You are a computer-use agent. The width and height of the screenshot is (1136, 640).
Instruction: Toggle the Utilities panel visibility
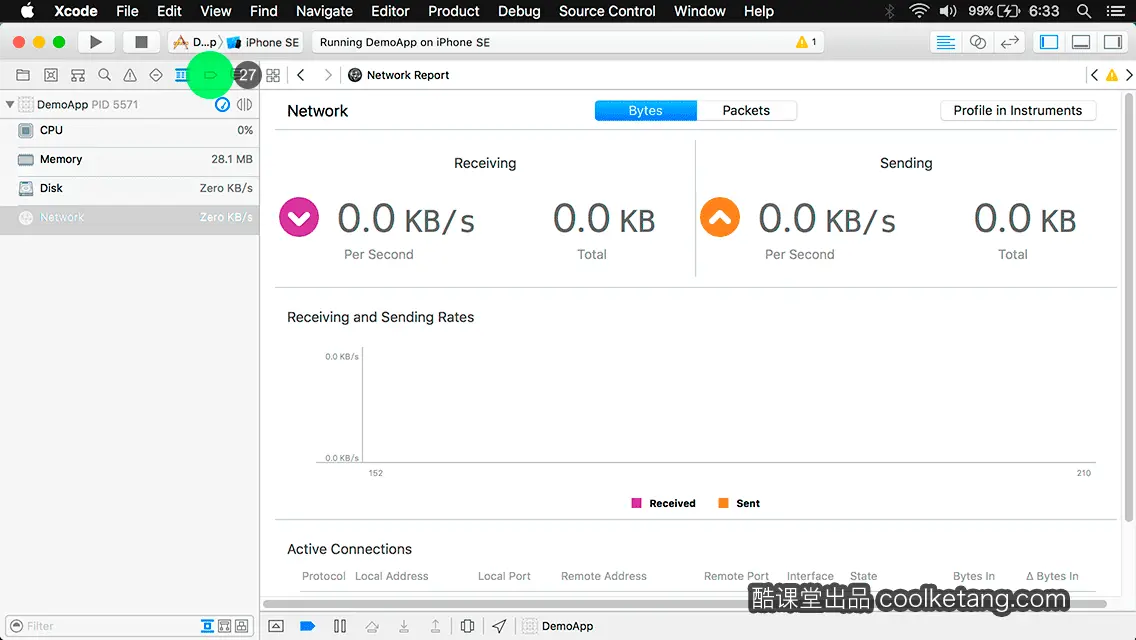pos(1112,42)
